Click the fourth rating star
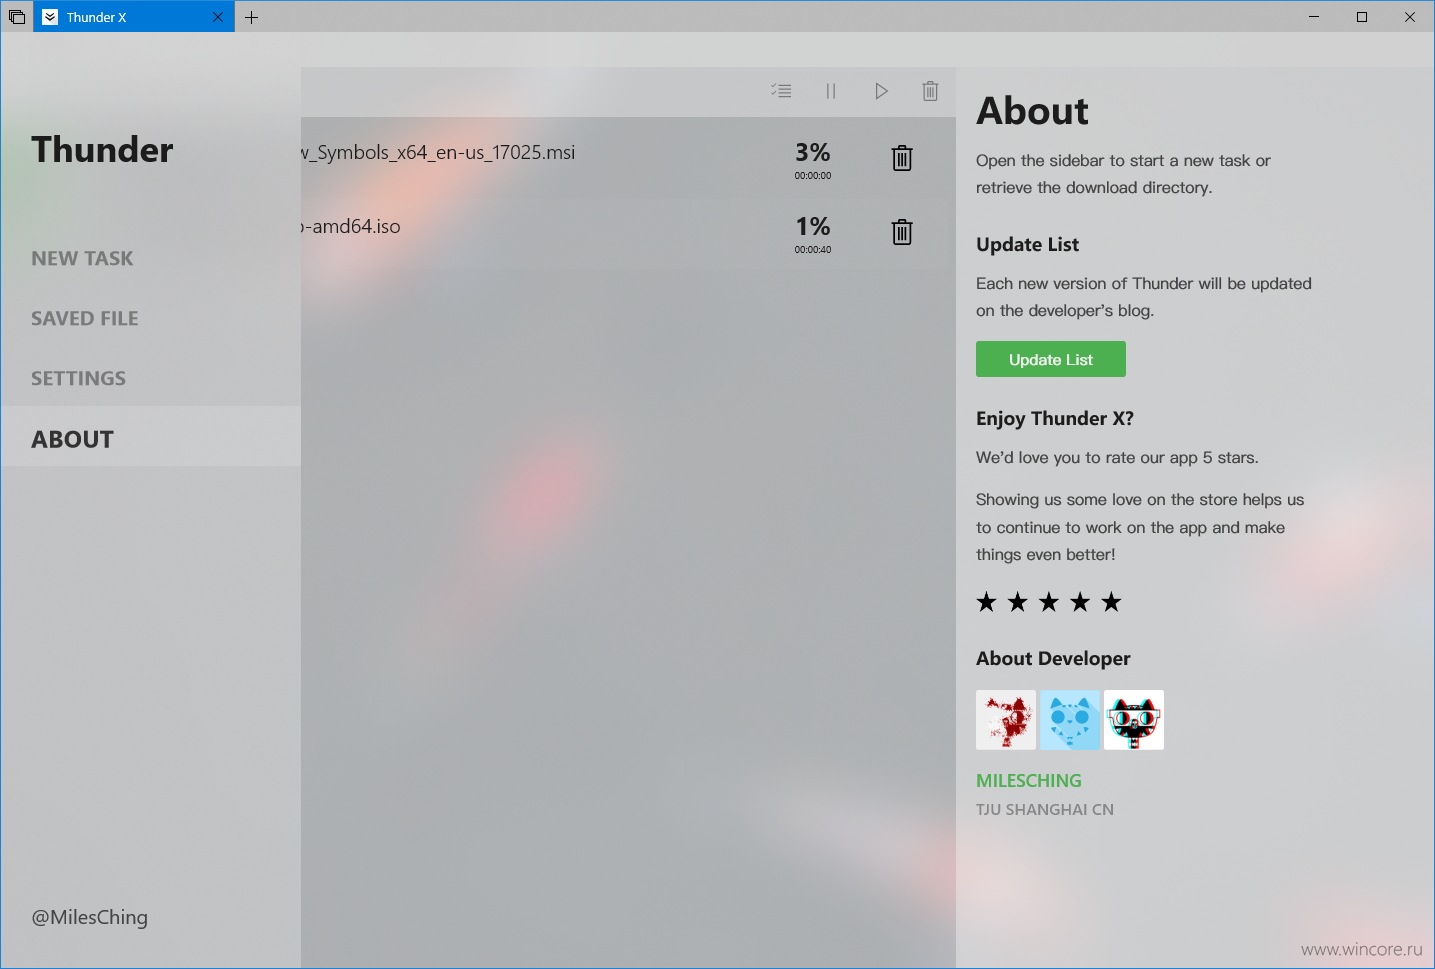The width and height of the screenshot is (1435, 969). pyautogui.click(x=1080, y=602)
